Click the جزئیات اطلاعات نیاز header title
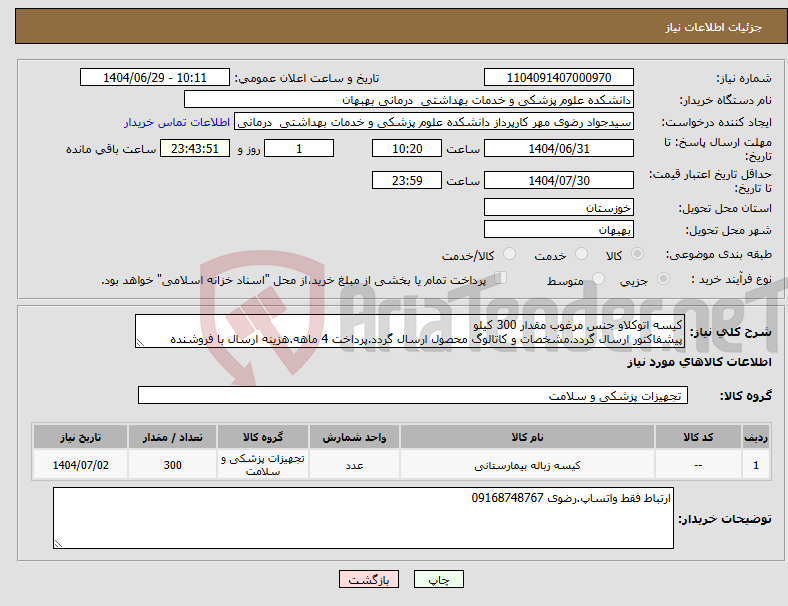 point(714,27)
